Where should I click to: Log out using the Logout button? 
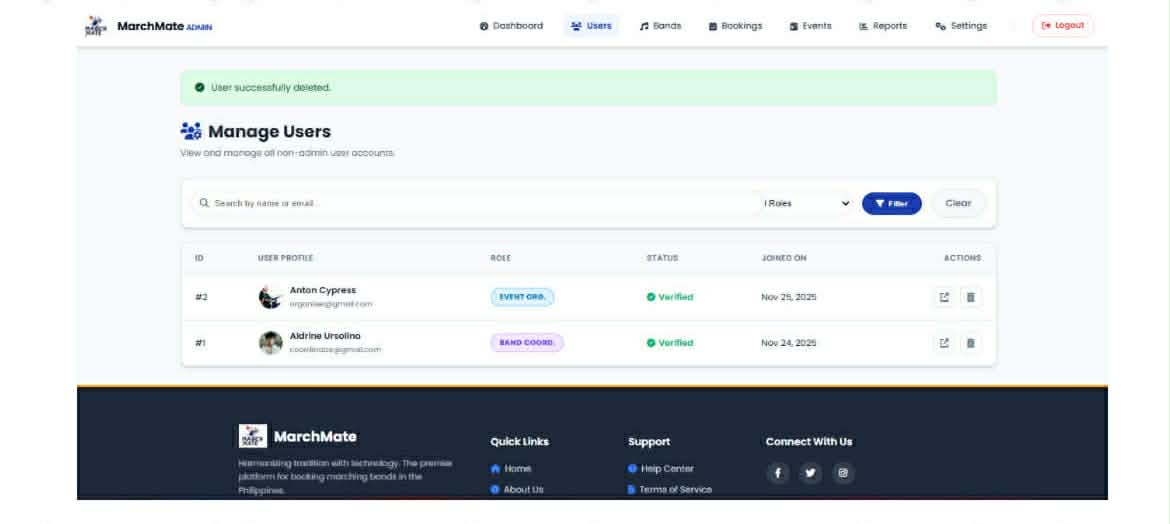(x=1063, y=26)
